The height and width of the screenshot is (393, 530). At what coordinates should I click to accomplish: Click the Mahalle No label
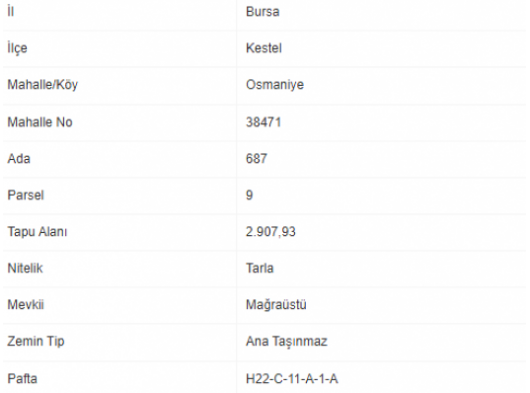pyautogui.click(x=40, y=122)
